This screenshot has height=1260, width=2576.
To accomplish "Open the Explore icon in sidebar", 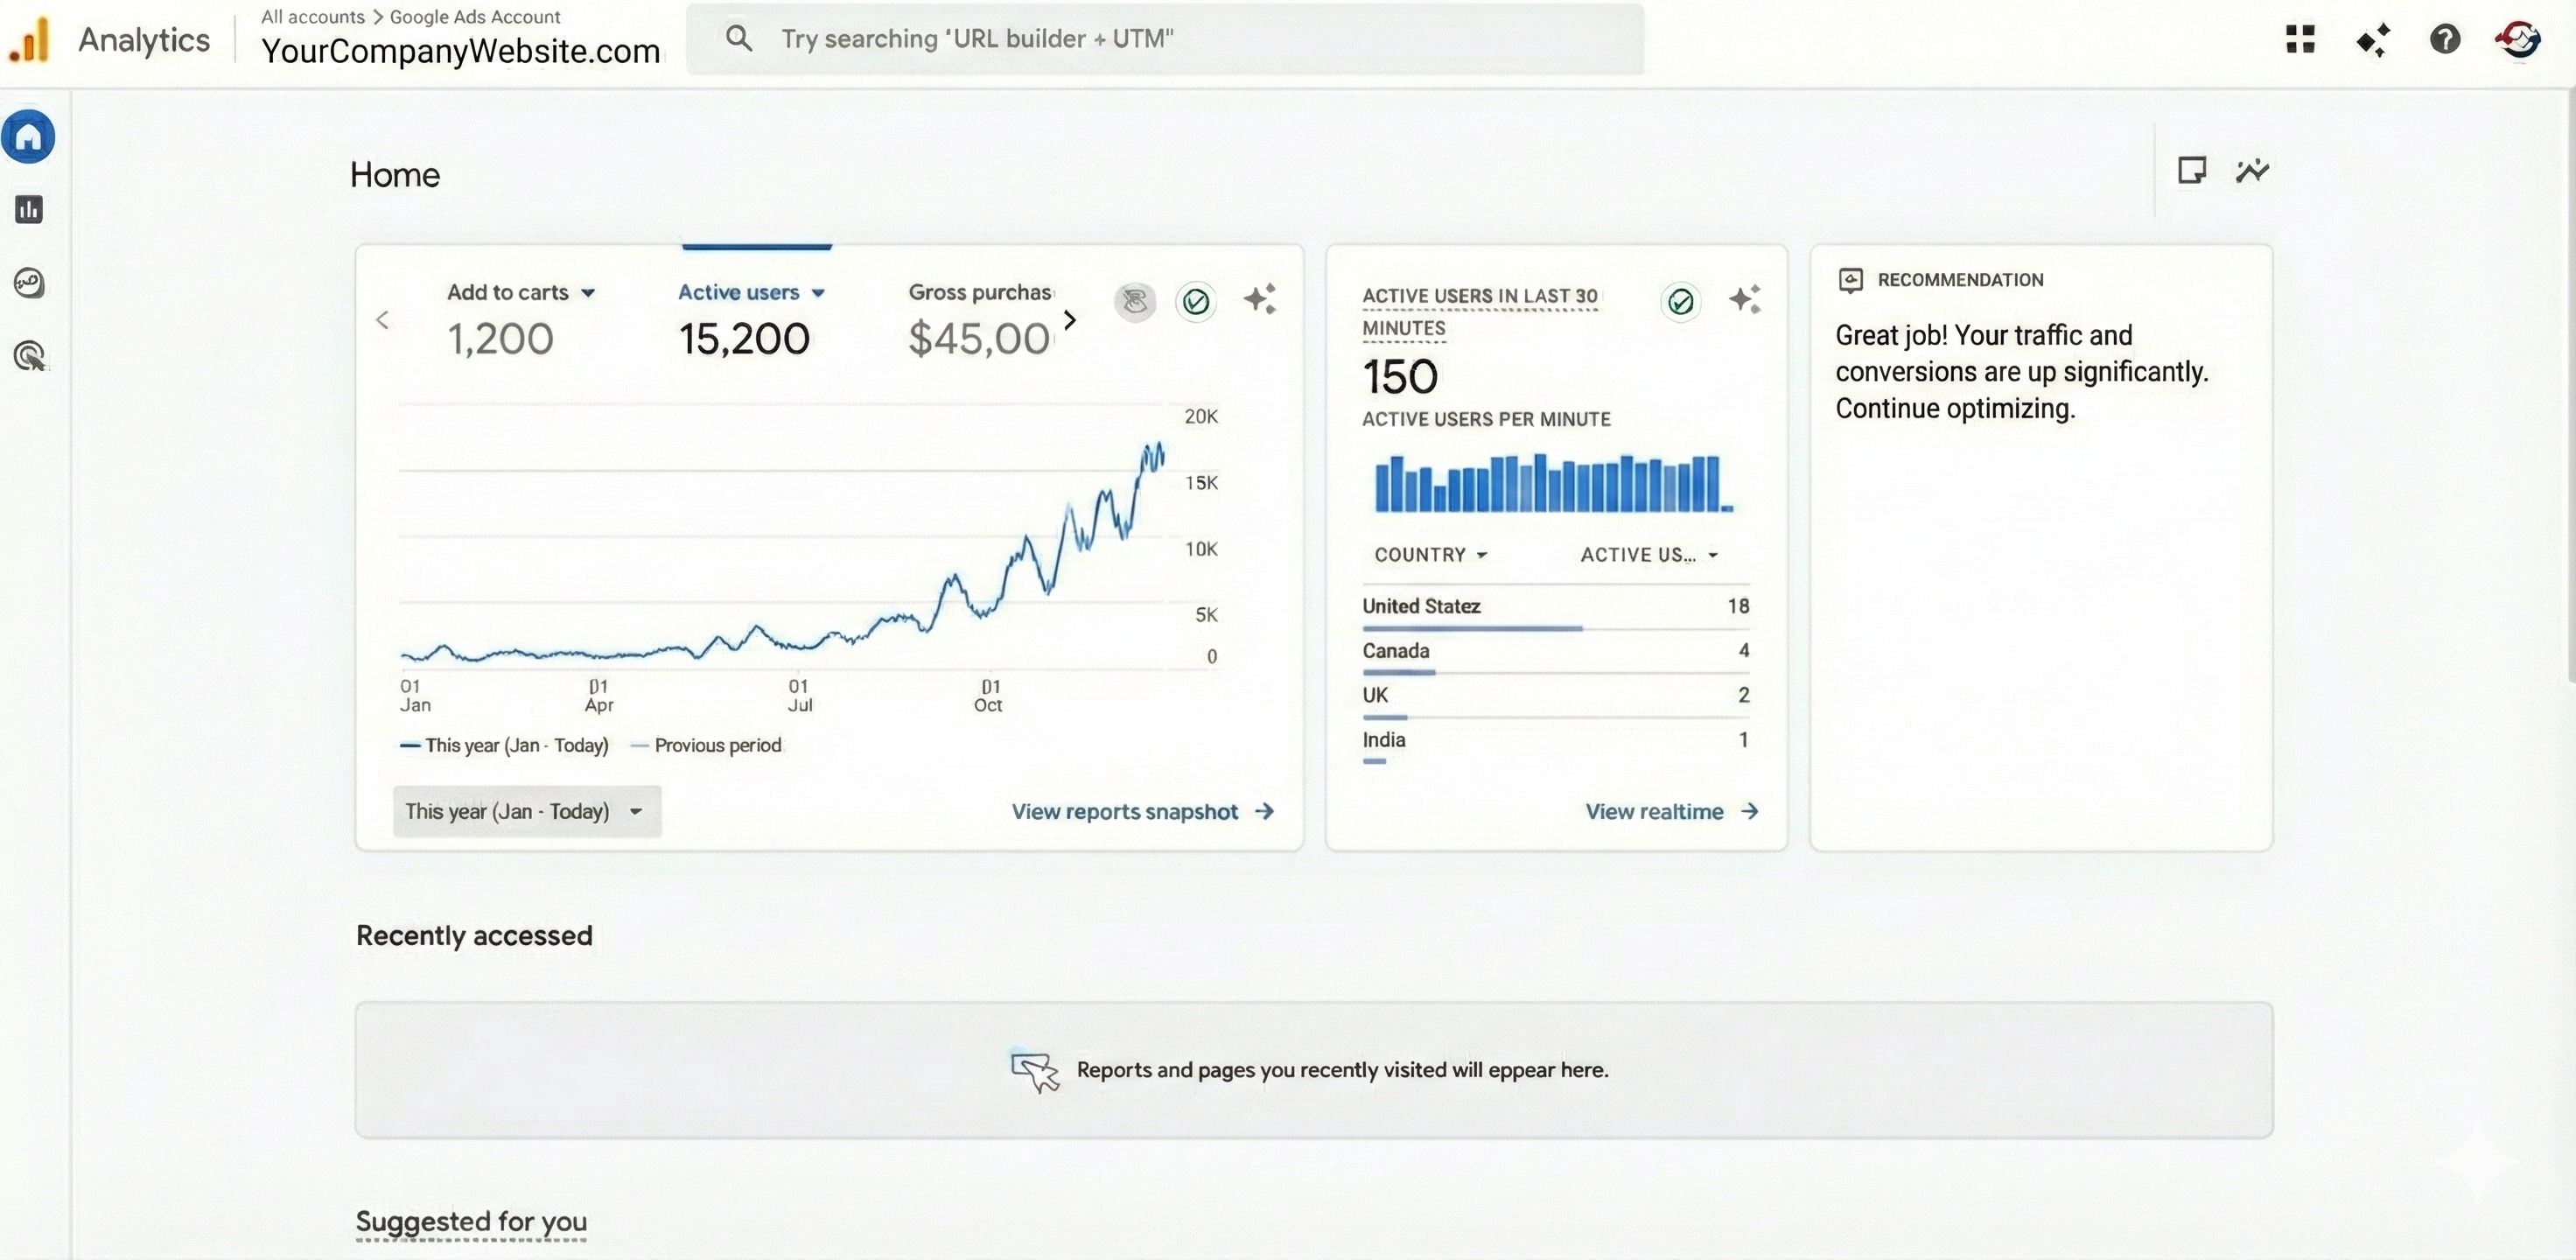I will [29, 283].
